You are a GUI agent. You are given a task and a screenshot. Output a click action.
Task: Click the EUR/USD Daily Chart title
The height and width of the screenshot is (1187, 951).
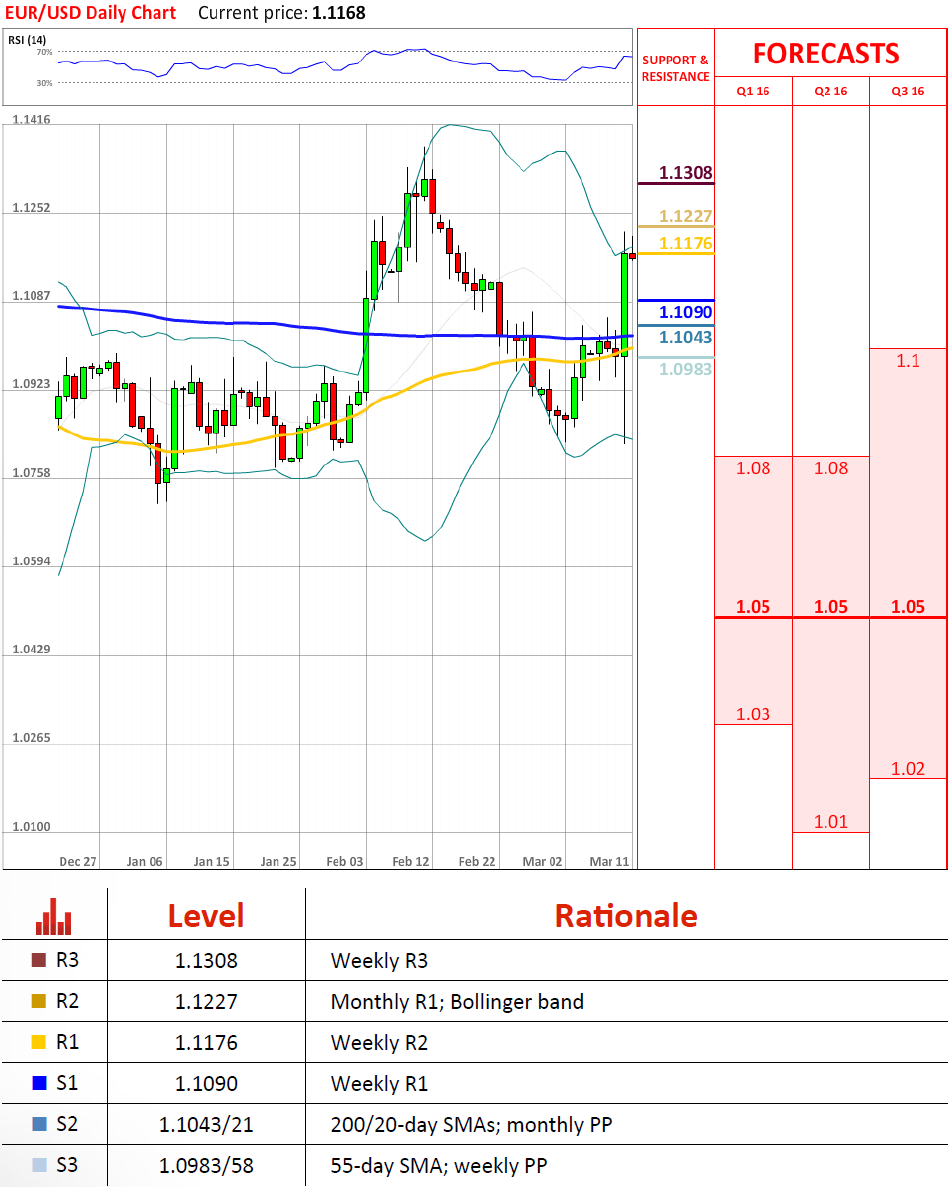coord(90,13)
